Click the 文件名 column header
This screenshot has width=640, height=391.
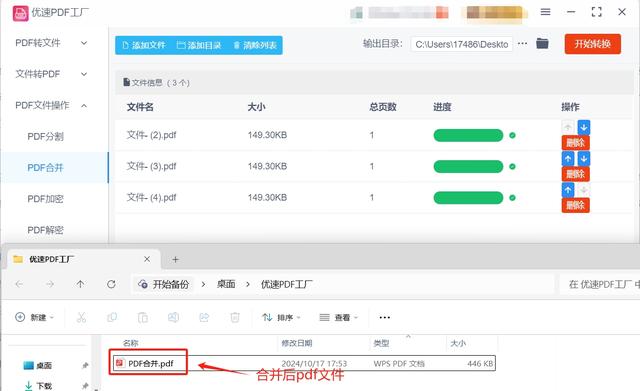[140, 107]
